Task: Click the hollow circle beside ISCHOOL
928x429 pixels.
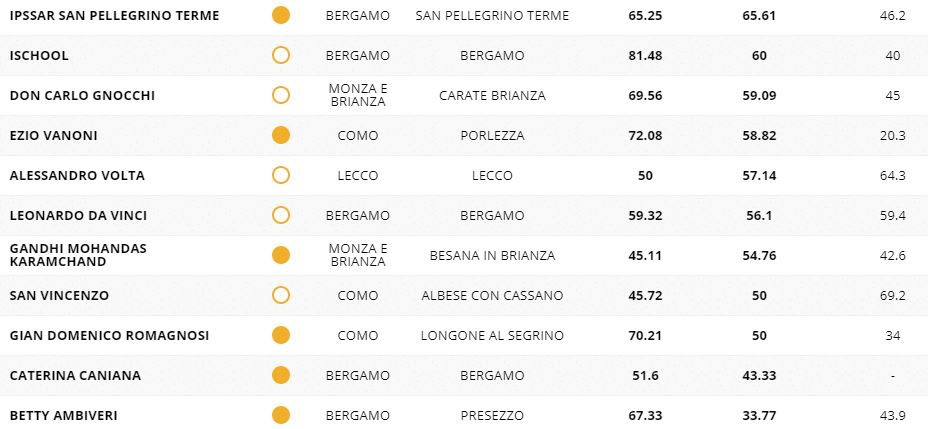Action: pos(281,55)
